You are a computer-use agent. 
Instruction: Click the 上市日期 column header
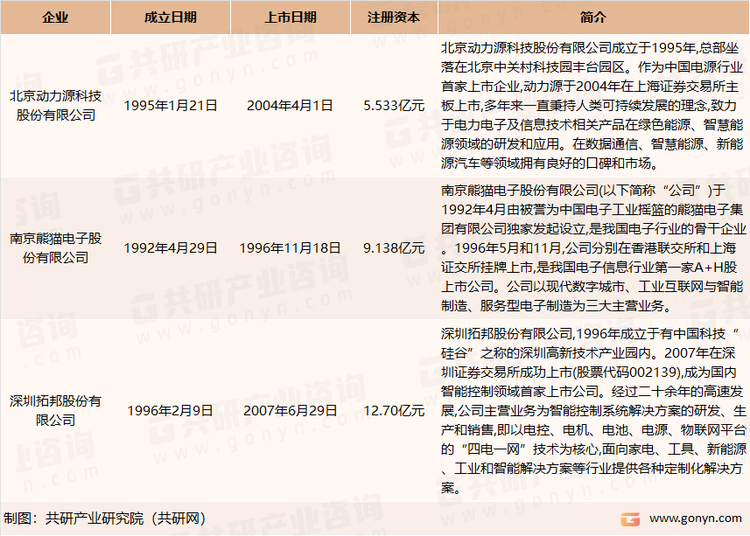(x=290, y=17)
